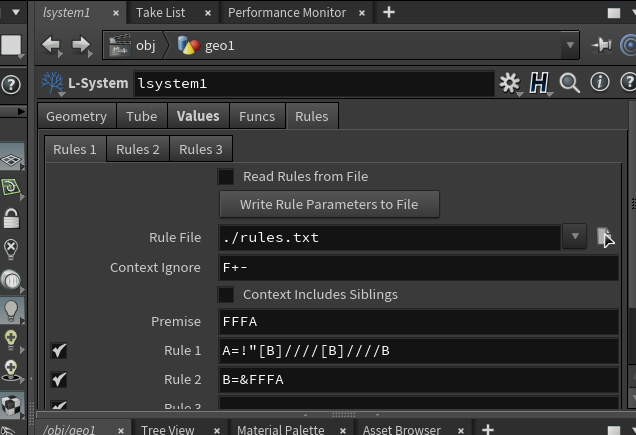Click the lit lightbulb icon in the sidebar
This screenshot has height=435, width=636.
point(11,311)
